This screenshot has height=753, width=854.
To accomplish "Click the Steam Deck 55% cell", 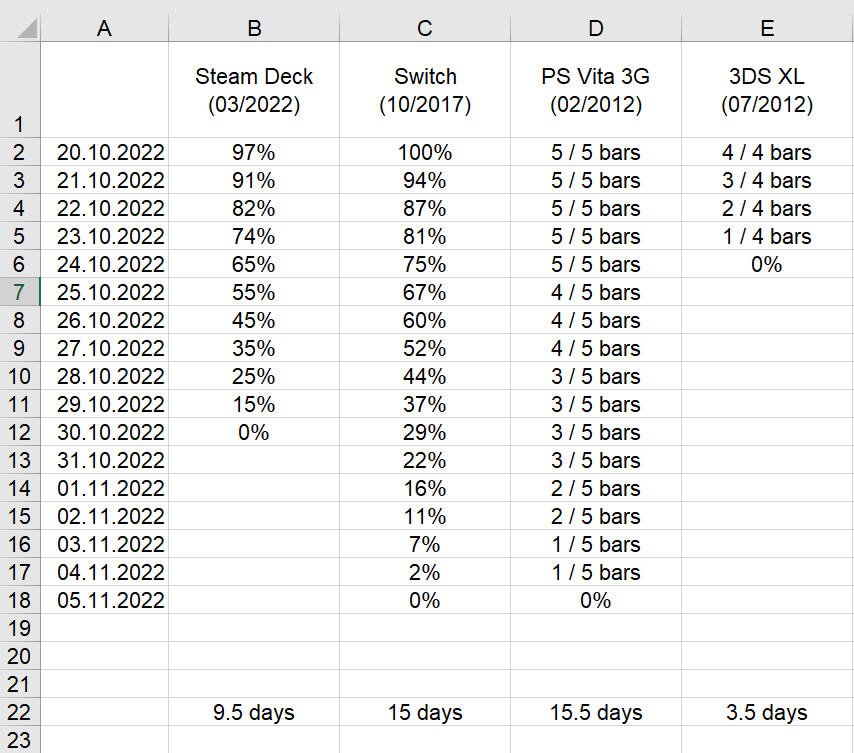I will click(254, 292).
